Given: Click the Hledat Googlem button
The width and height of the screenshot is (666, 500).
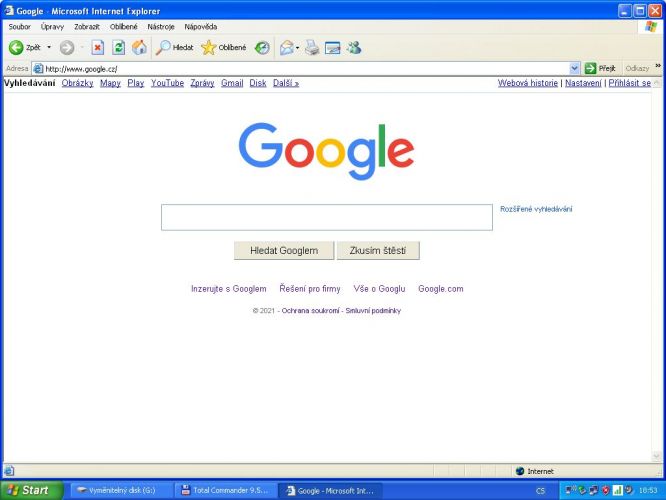Looking at the screenshot, I should click(284, 251).
